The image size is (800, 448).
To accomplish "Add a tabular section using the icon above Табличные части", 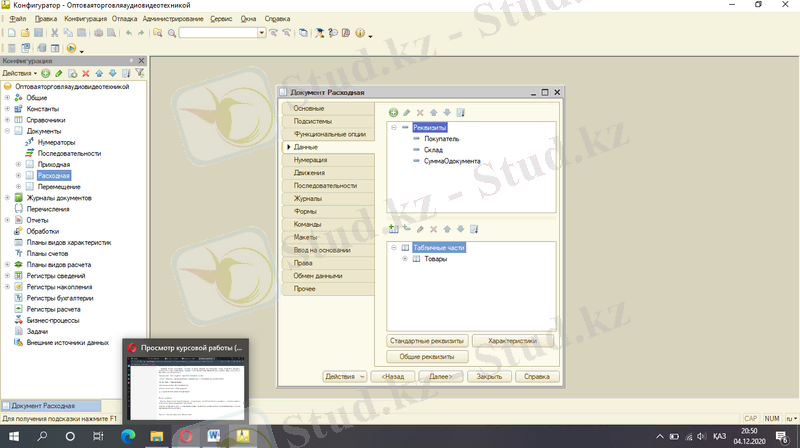I will [393, 229].
